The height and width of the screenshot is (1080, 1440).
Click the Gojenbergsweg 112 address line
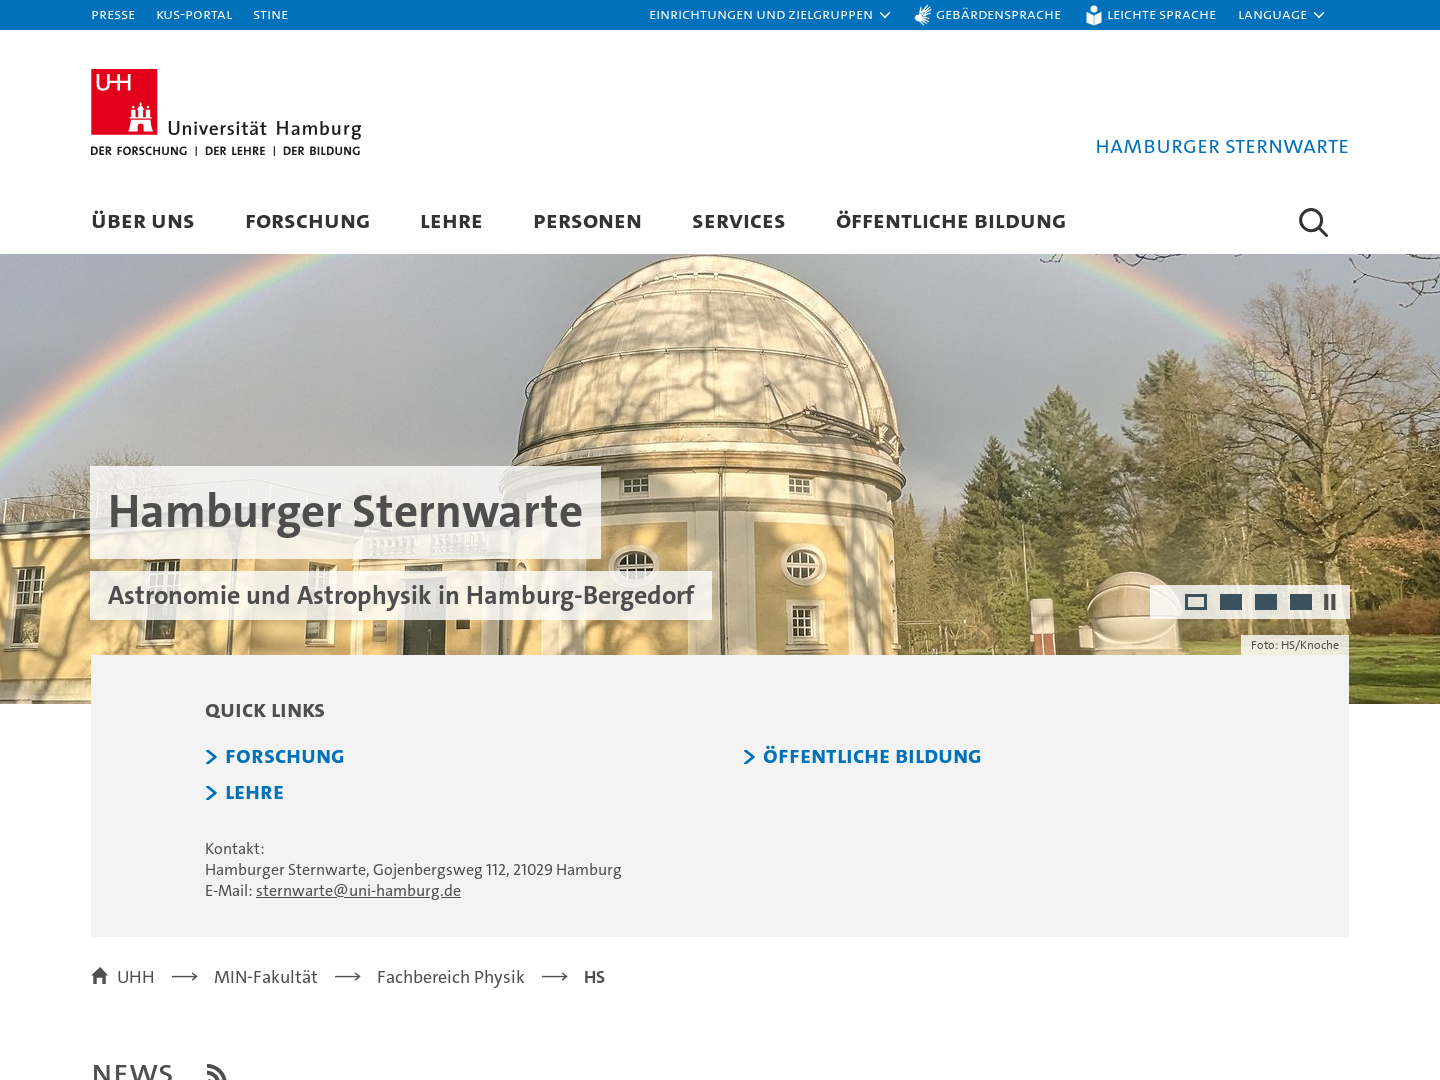(x=413, y=869)
